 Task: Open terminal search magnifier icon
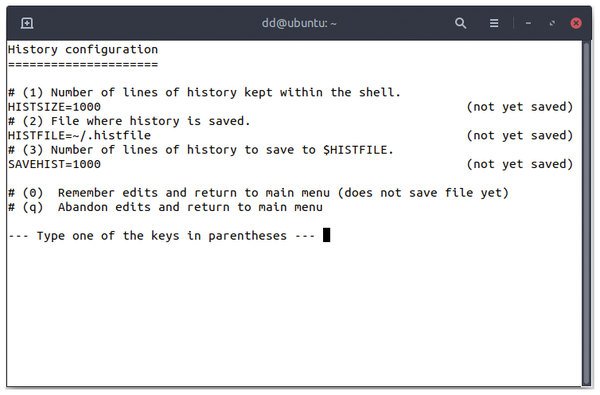[460, 23]
